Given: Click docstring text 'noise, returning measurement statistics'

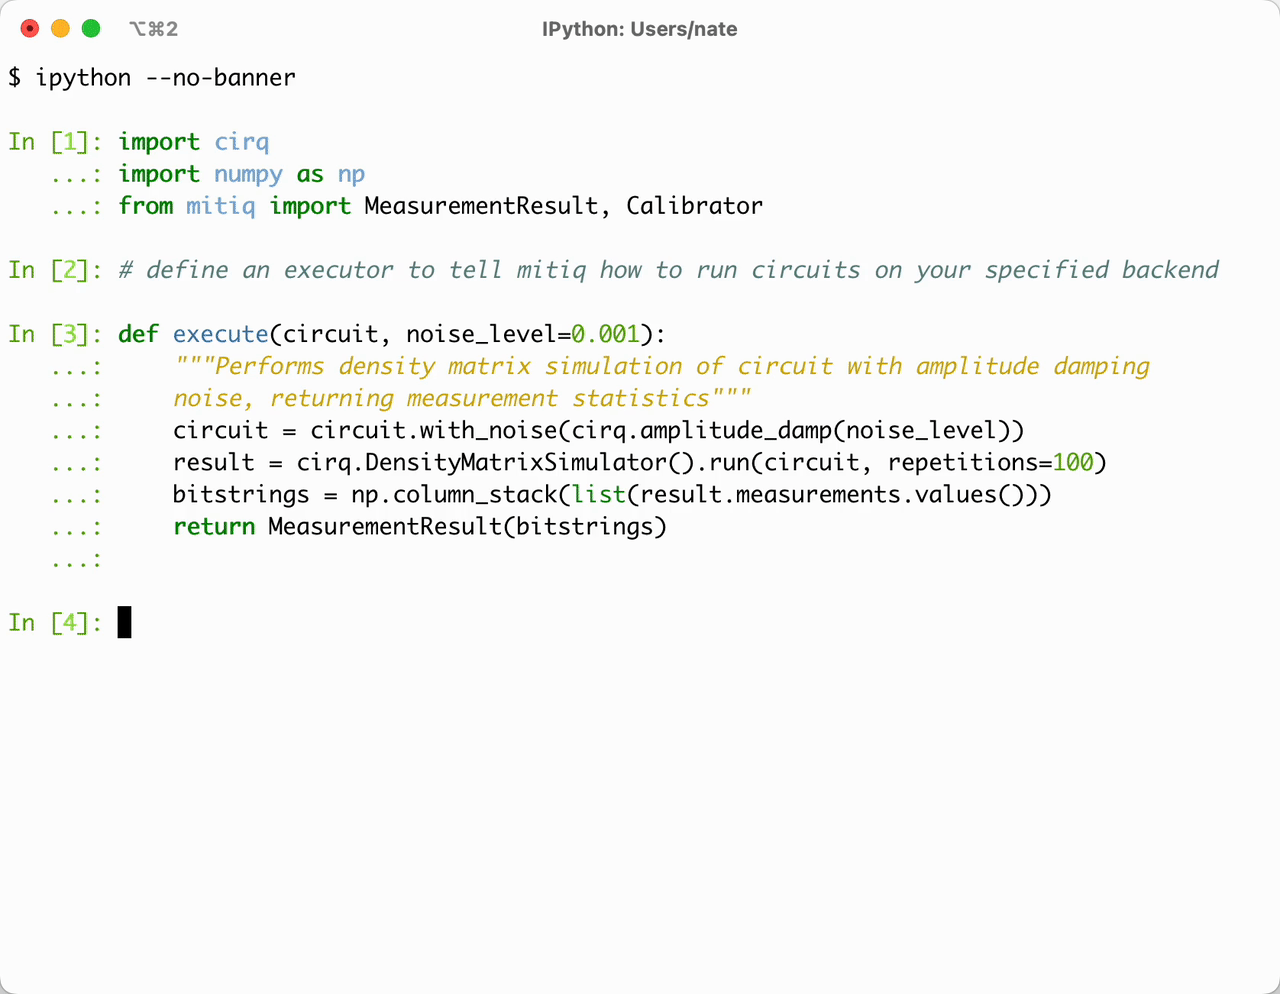Looking at the screenshot, I should click(441, 398).
